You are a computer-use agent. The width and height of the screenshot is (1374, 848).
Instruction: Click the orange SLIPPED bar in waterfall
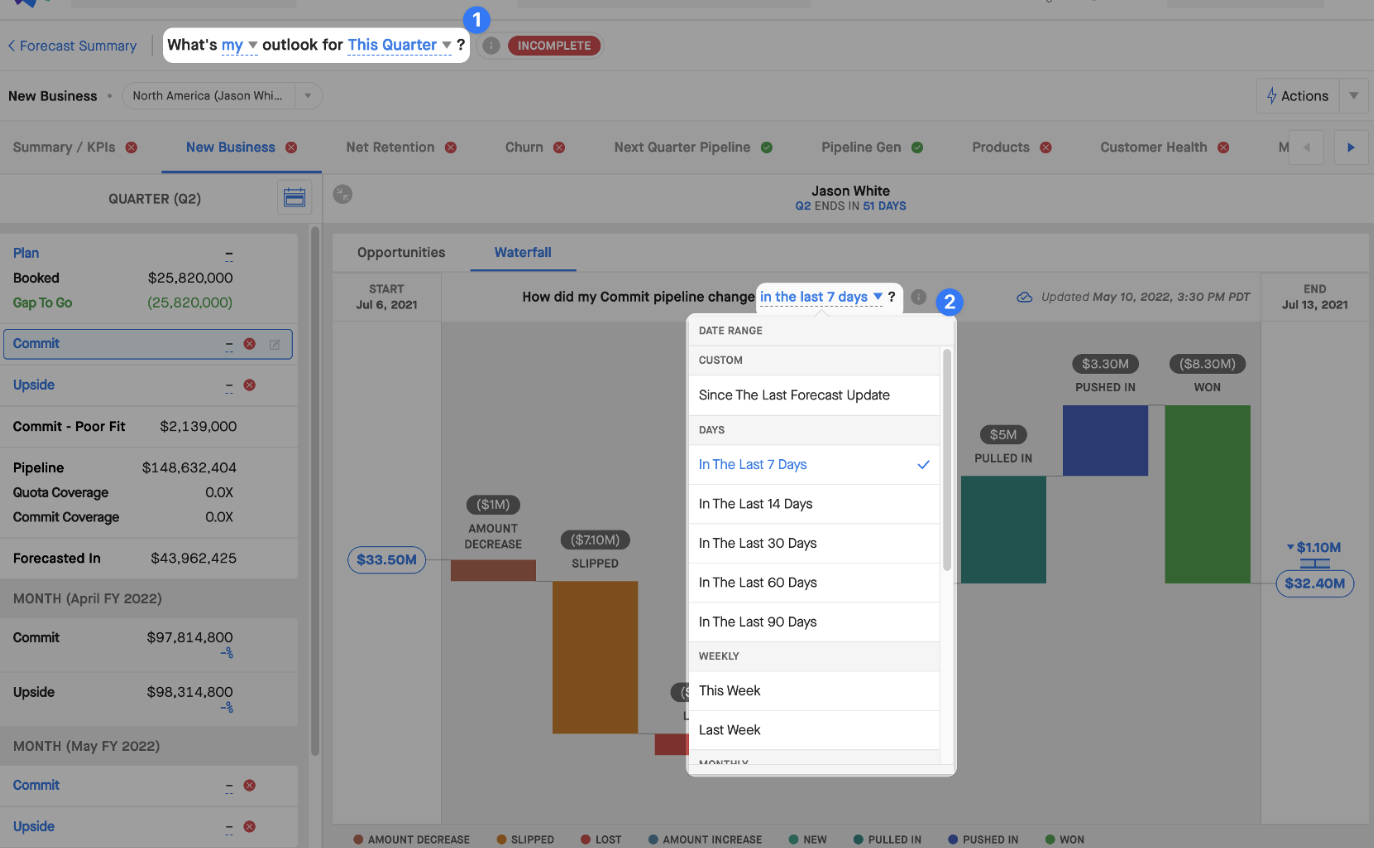[x=595, y=657]
